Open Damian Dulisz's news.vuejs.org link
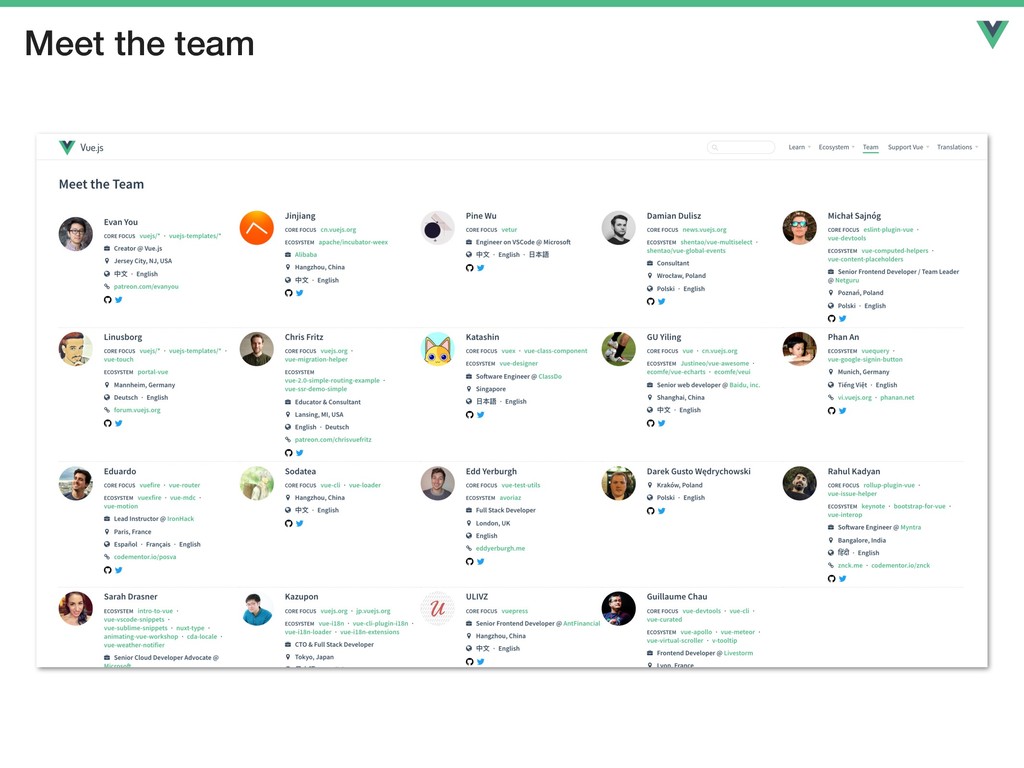This screenshot has width=1024, height=768. point(705,230)
